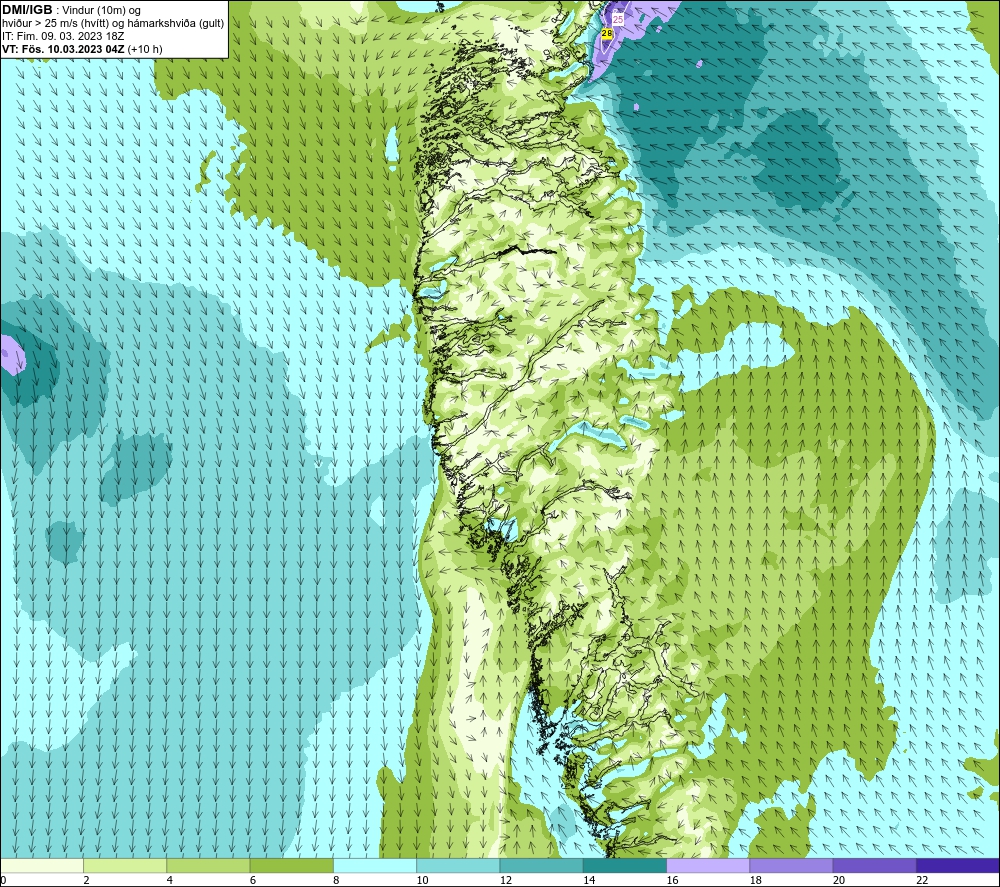Click the white '25' gust contour label
The width and height of the screenshot is (1000, 887).
tap(618, 20)
